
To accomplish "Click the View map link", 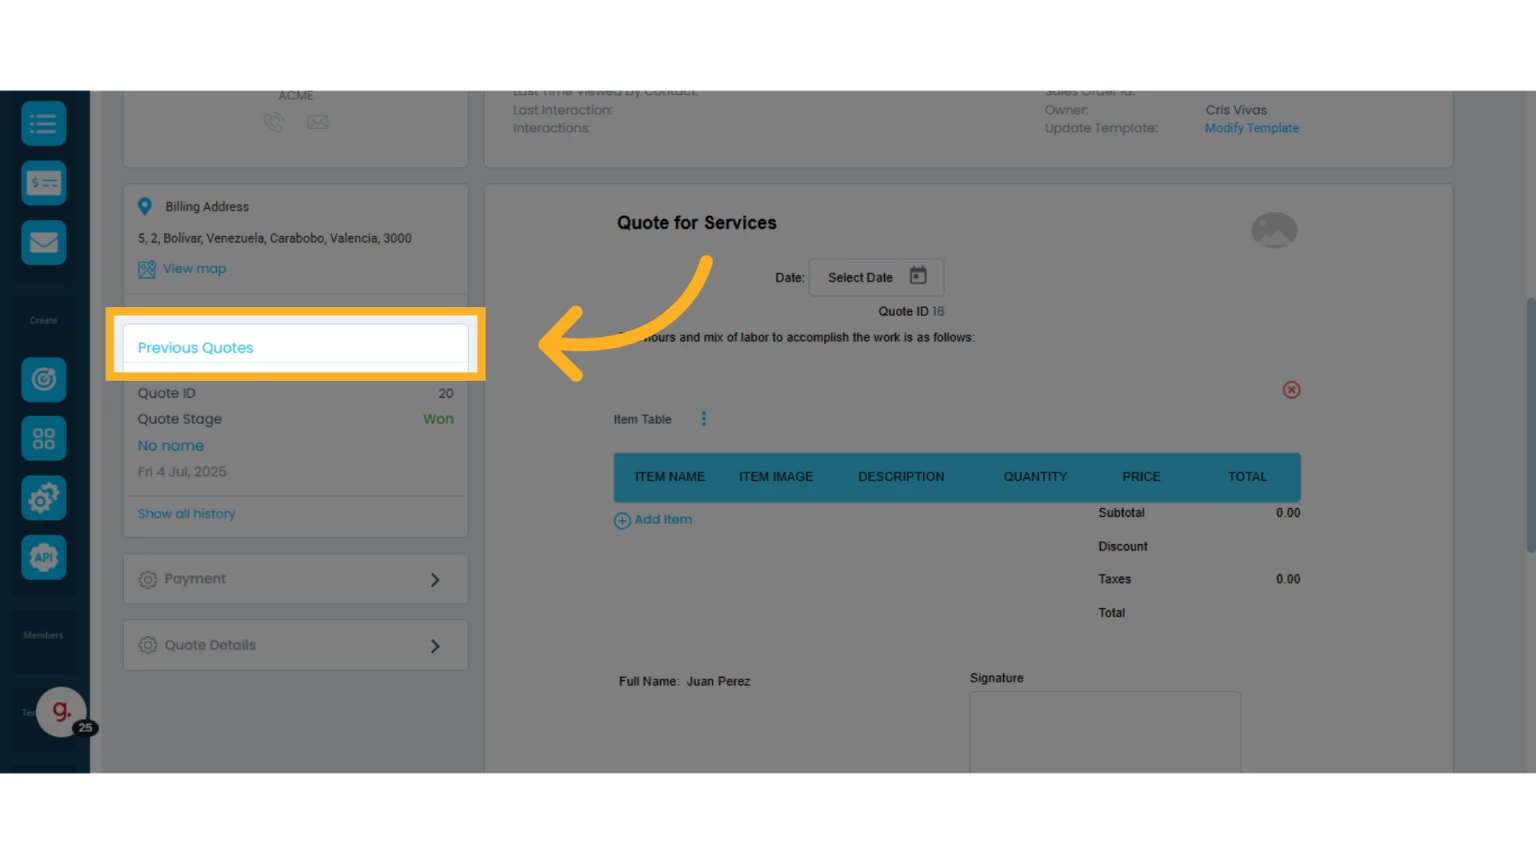I will point(195,269).
